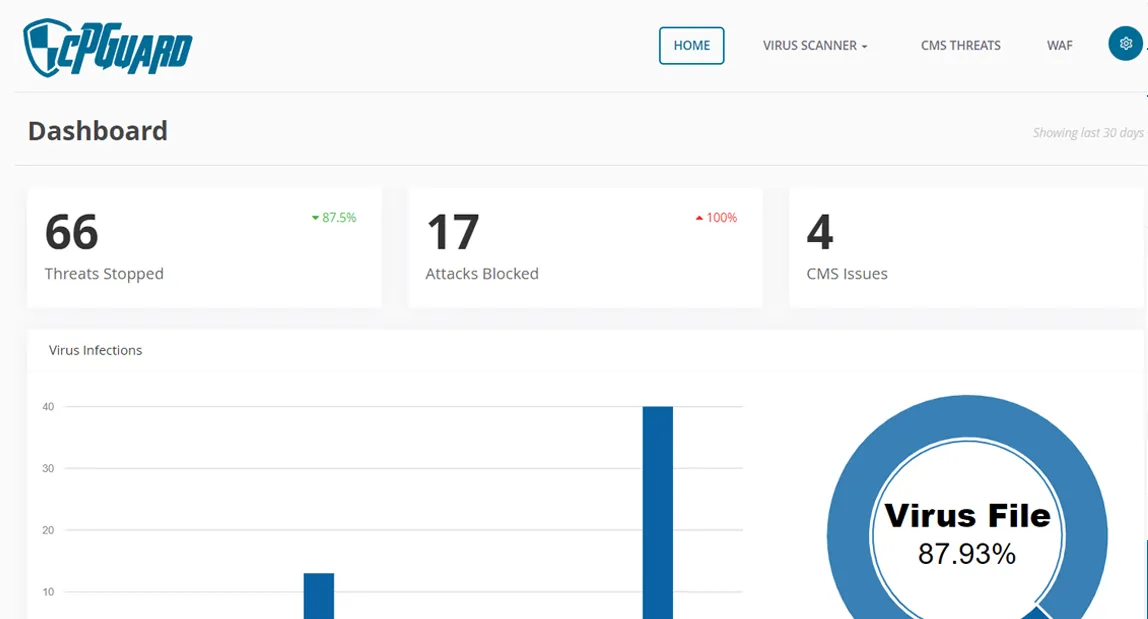Click the 10 label on the chart axis
This screenshot has width=1148, height=619.
coord(48,592)
